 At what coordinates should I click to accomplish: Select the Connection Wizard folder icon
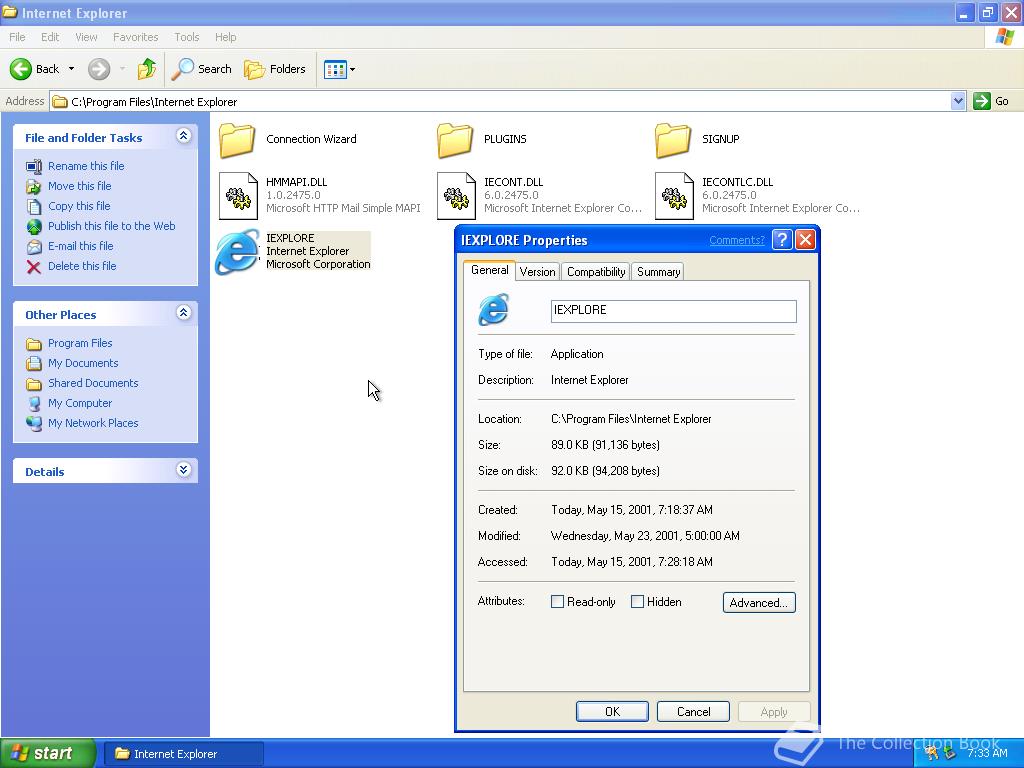(x=236, y=140)
